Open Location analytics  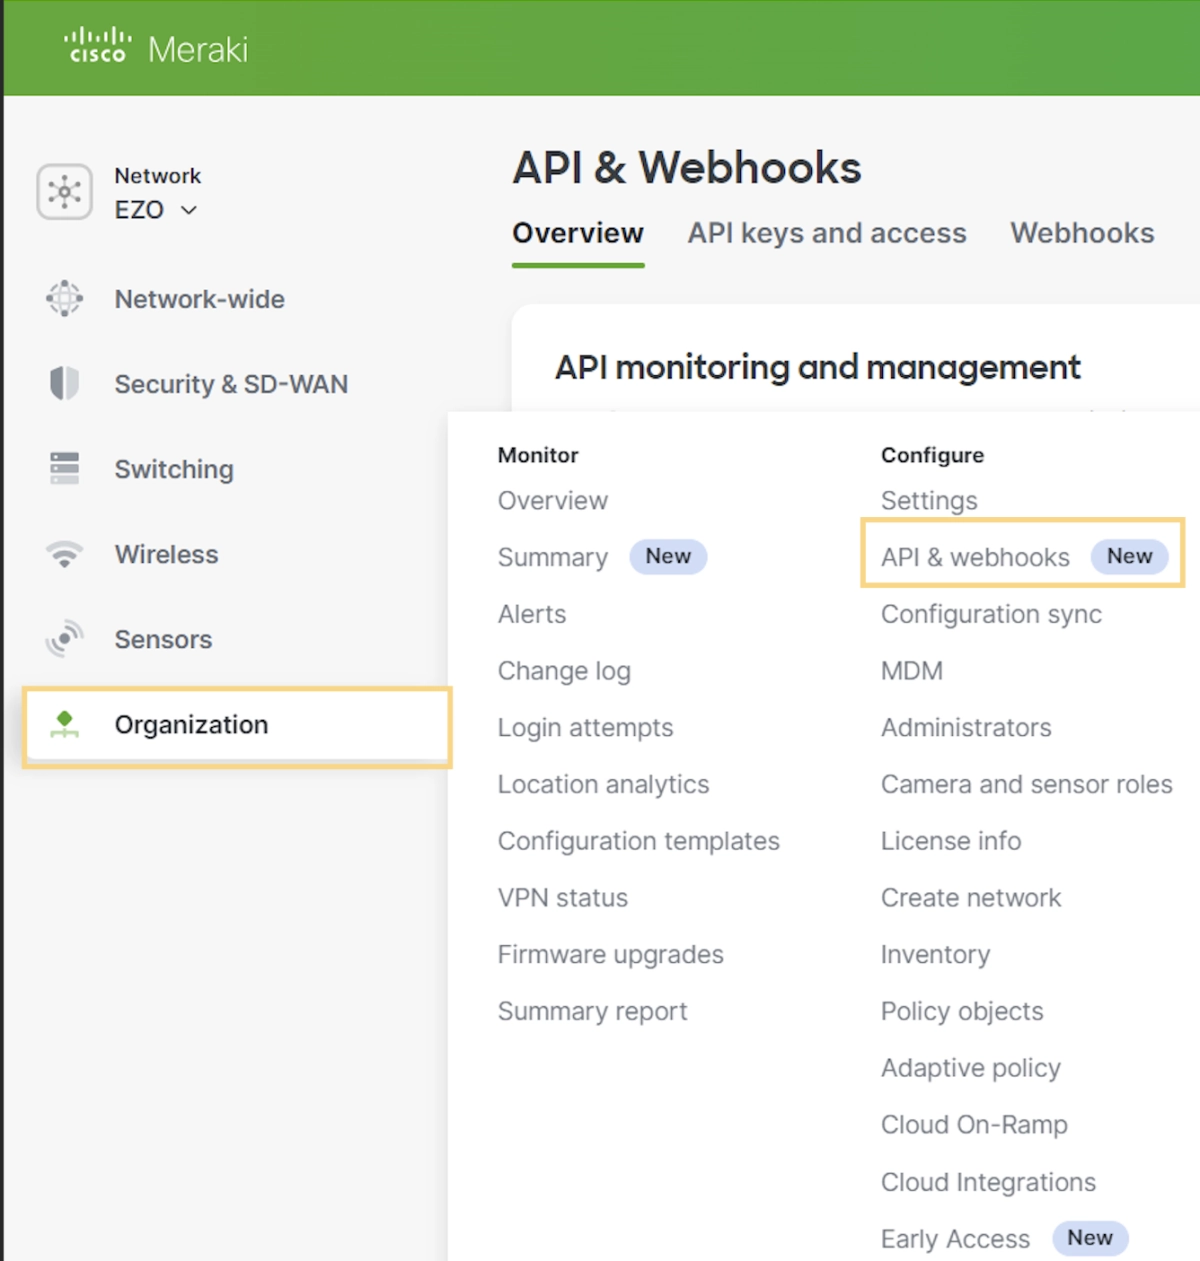pyautogui.click(x=603, y=784)
